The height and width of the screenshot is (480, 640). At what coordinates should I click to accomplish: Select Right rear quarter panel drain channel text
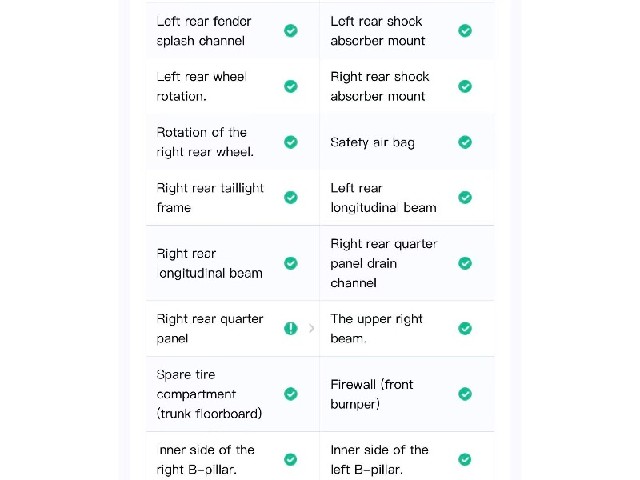tap(384, 263)
